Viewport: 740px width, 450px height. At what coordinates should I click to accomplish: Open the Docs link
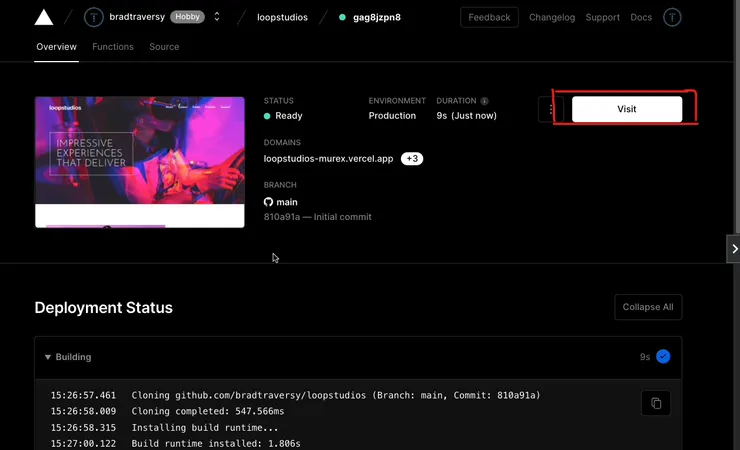click(x=641, y=17)
